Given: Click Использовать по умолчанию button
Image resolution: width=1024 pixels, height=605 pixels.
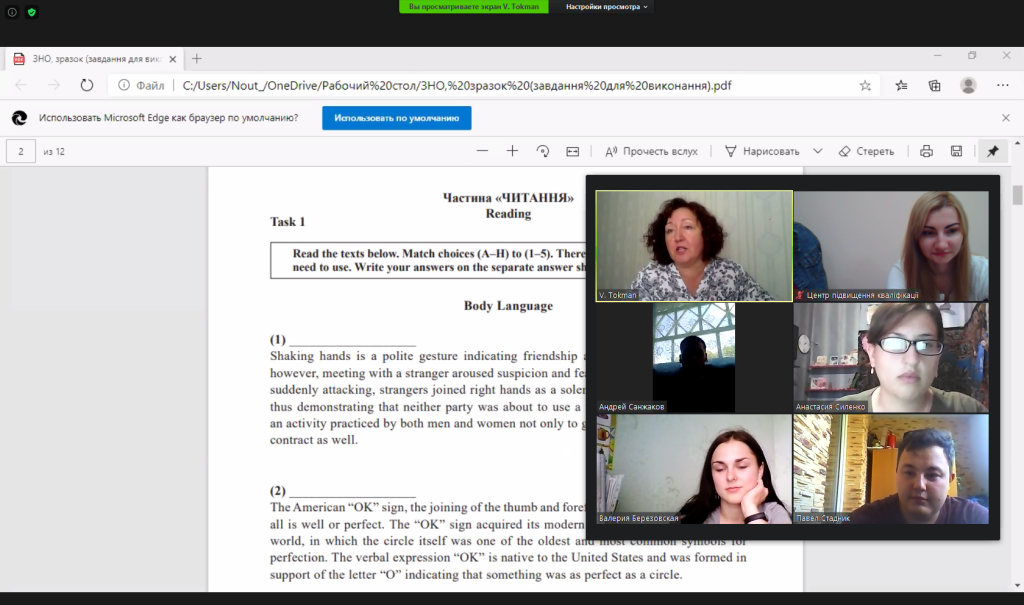Looking at the screenshot, I should click(396, 118).
